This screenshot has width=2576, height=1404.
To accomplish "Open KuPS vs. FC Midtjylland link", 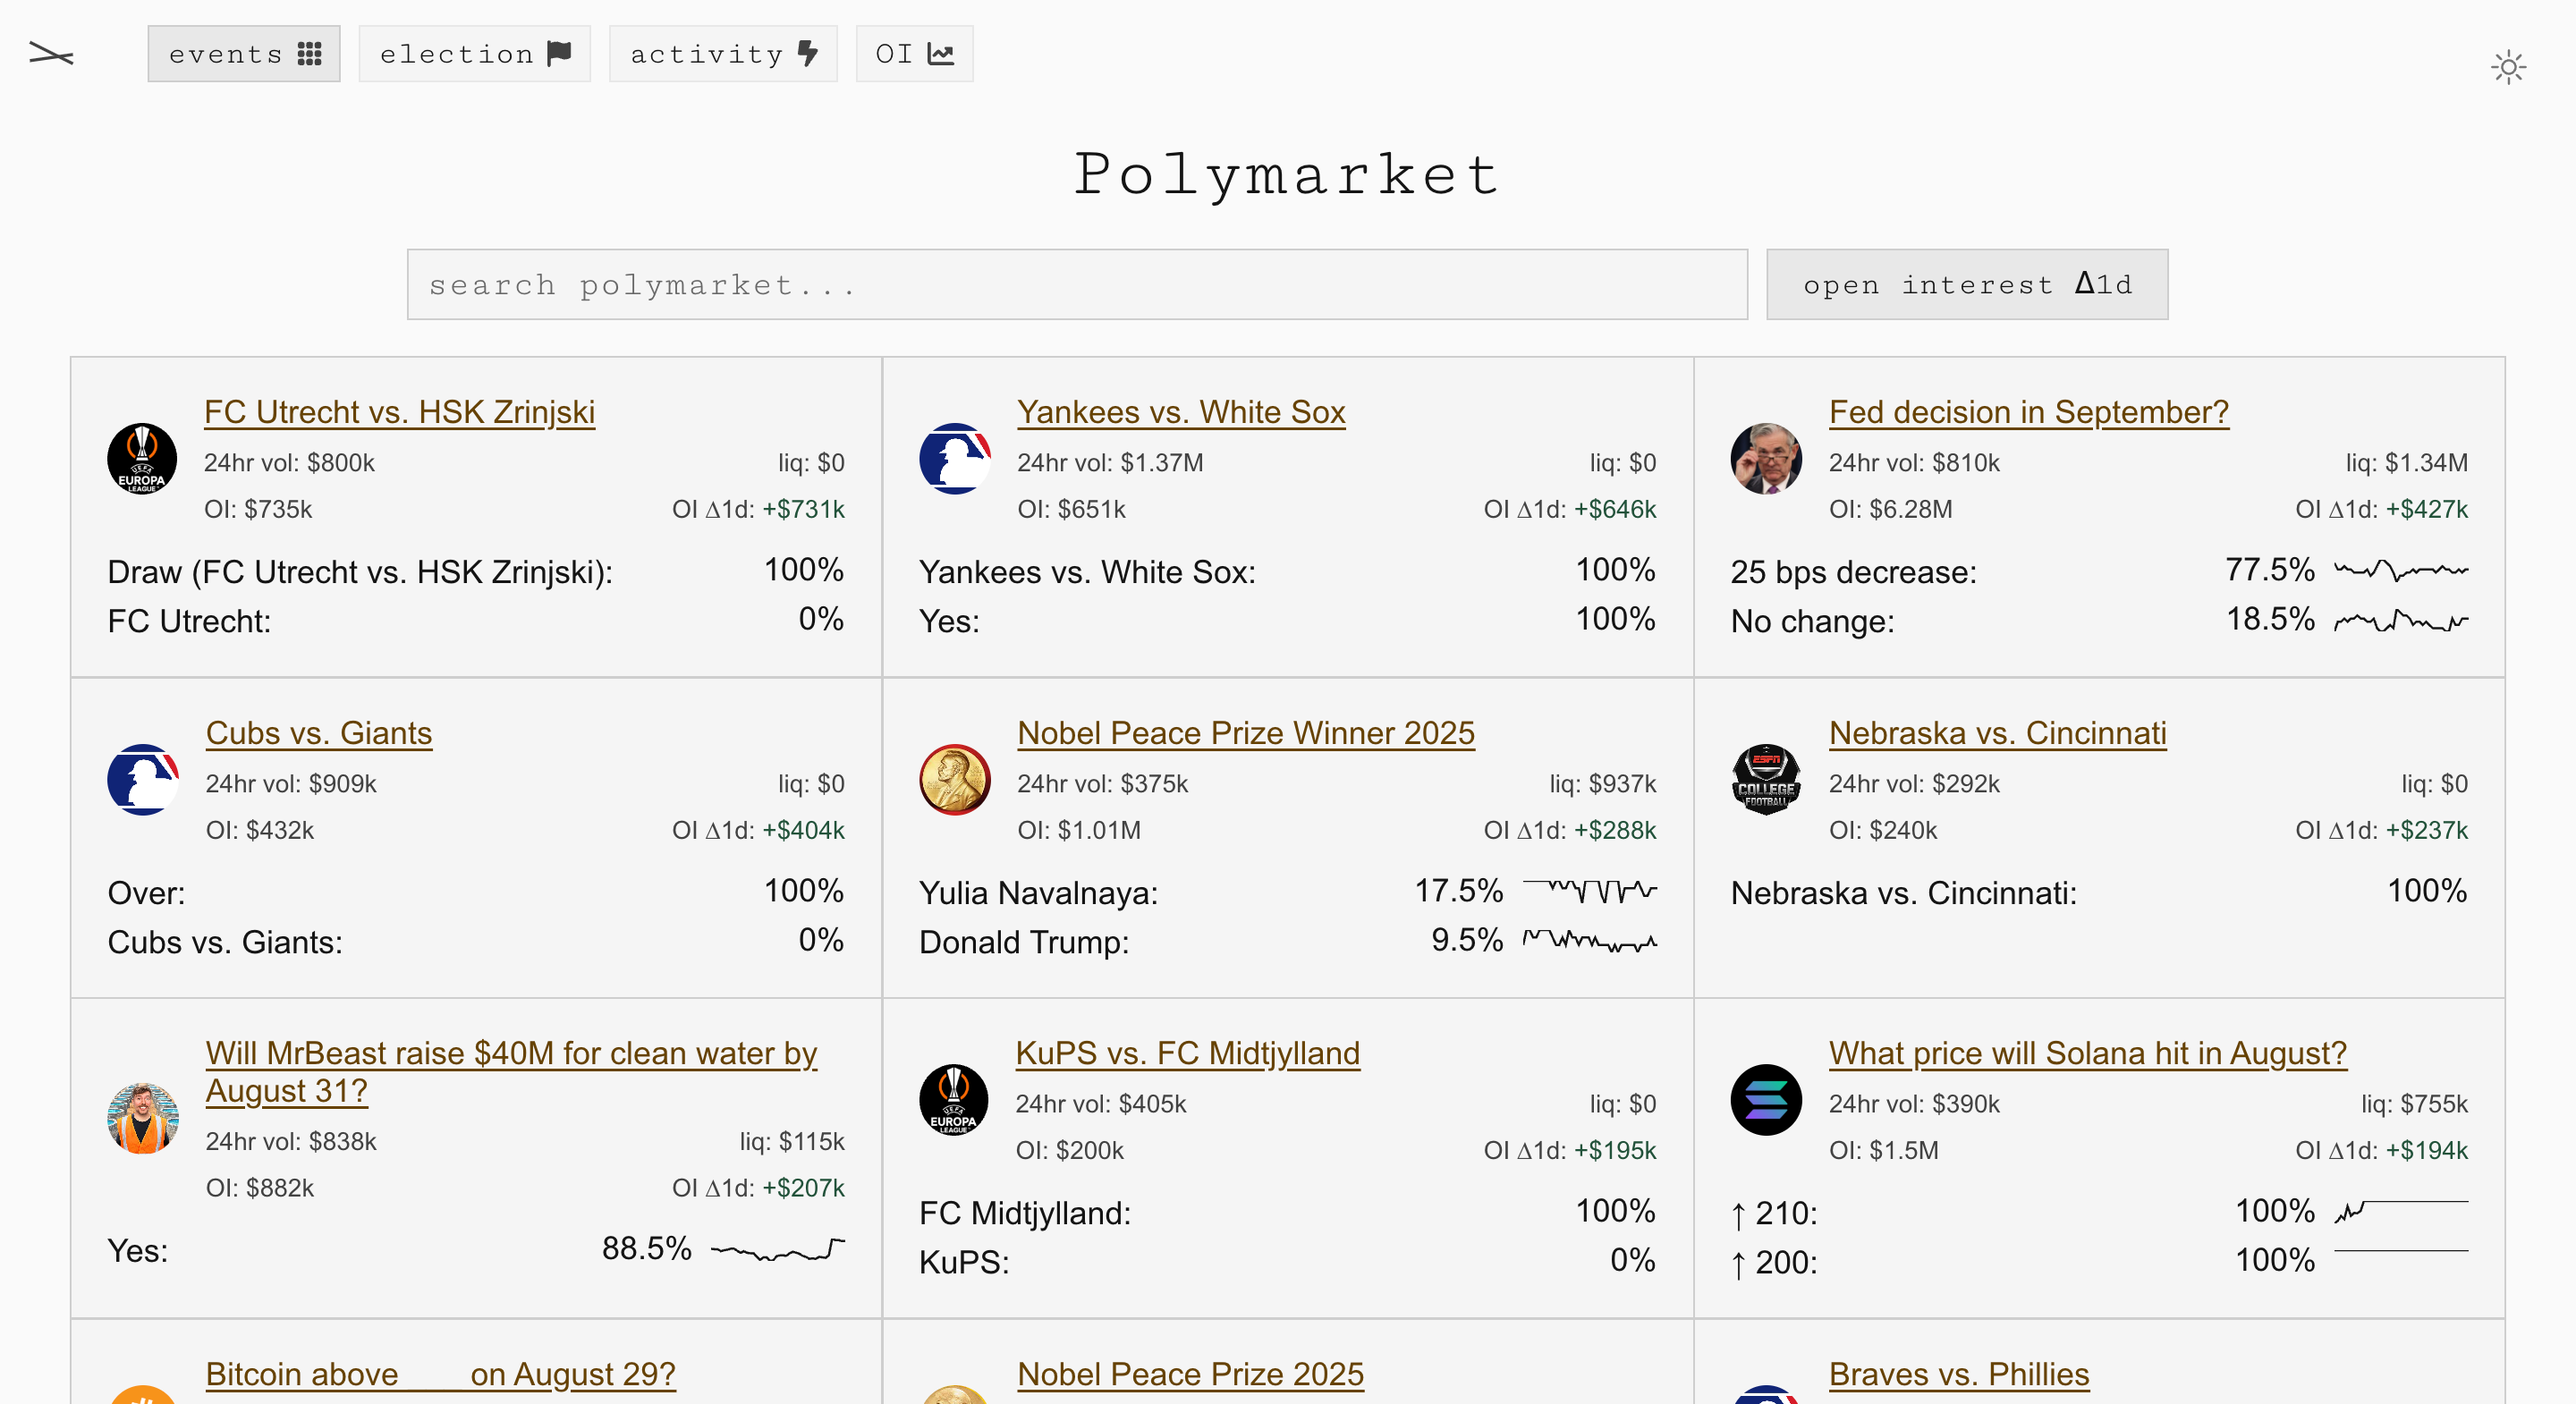I will click(x=1187, y=1053).
